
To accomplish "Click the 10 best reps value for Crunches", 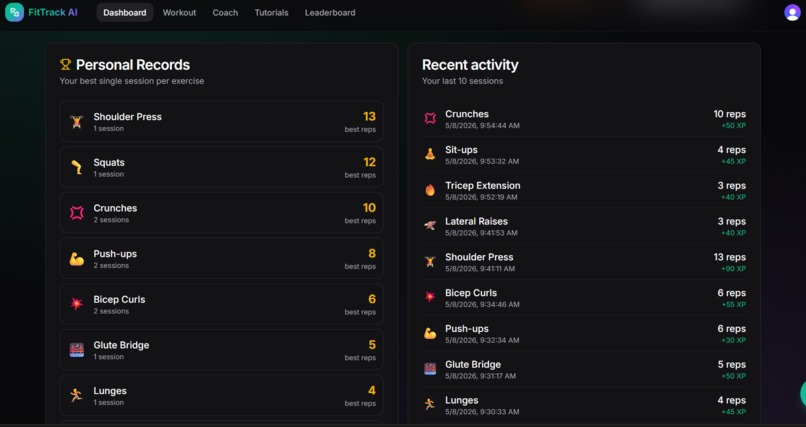I will pos(369,208).
